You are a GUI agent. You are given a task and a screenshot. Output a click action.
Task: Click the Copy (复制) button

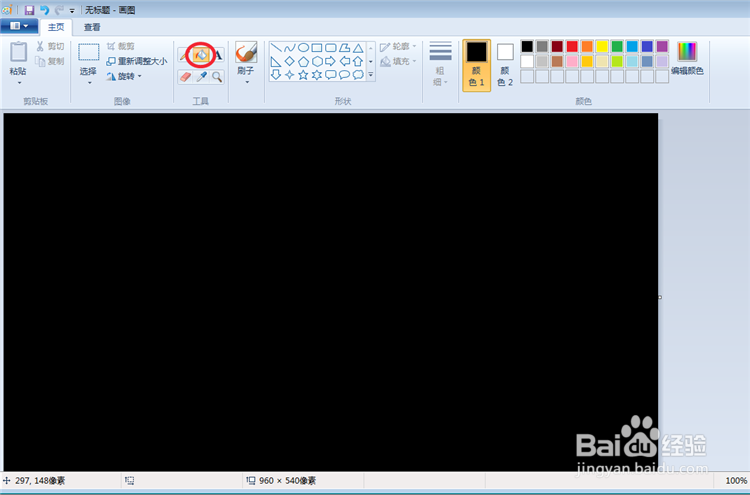pyautogui.click(x=50, y=61)
